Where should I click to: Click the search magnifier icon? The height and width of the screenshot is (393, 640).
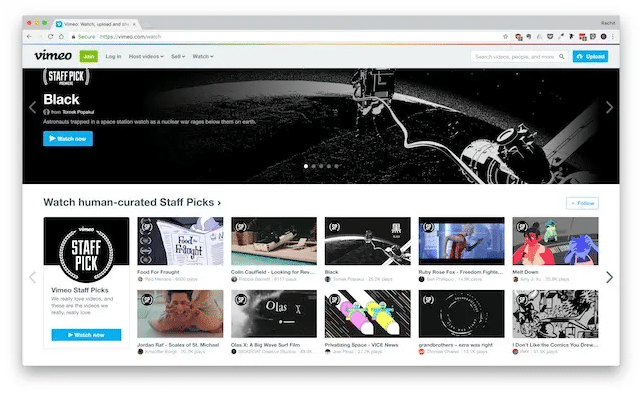(562, 56)
